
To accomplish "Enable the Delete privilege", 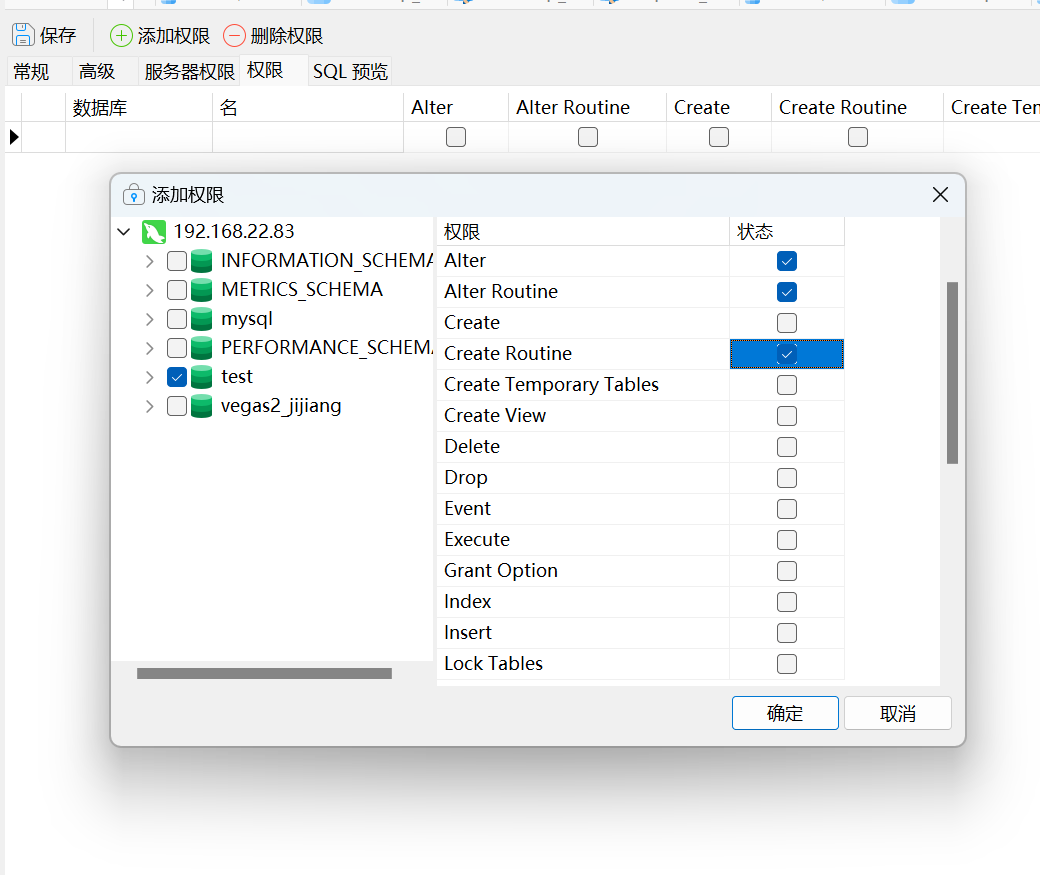I will [x=787, y=447].
